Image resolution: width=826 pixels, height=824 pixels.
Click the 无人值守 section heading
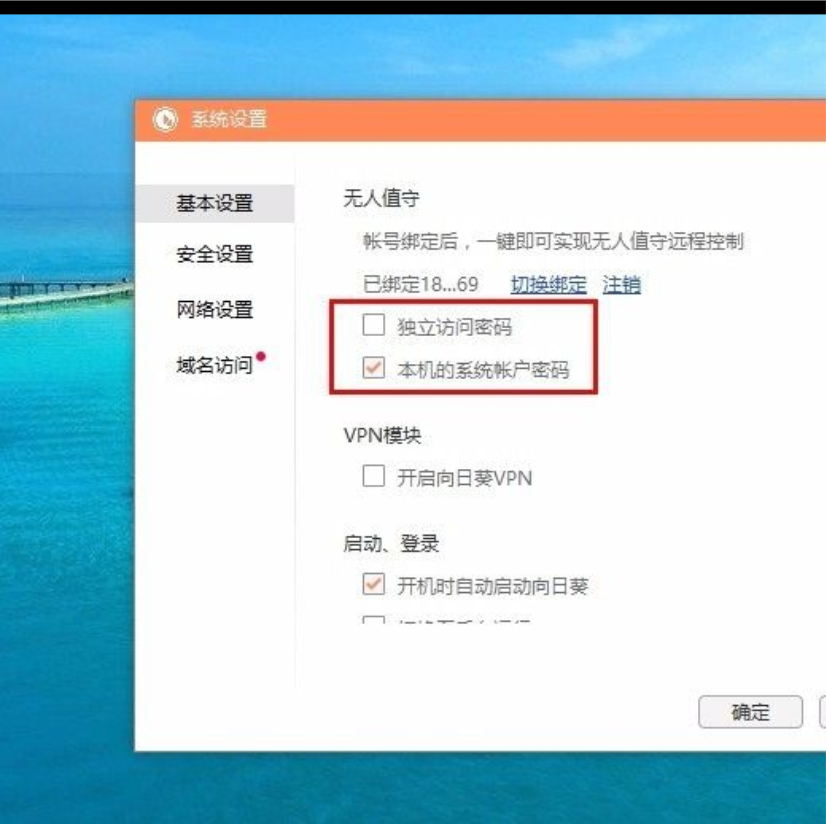(x=381, y=199)
